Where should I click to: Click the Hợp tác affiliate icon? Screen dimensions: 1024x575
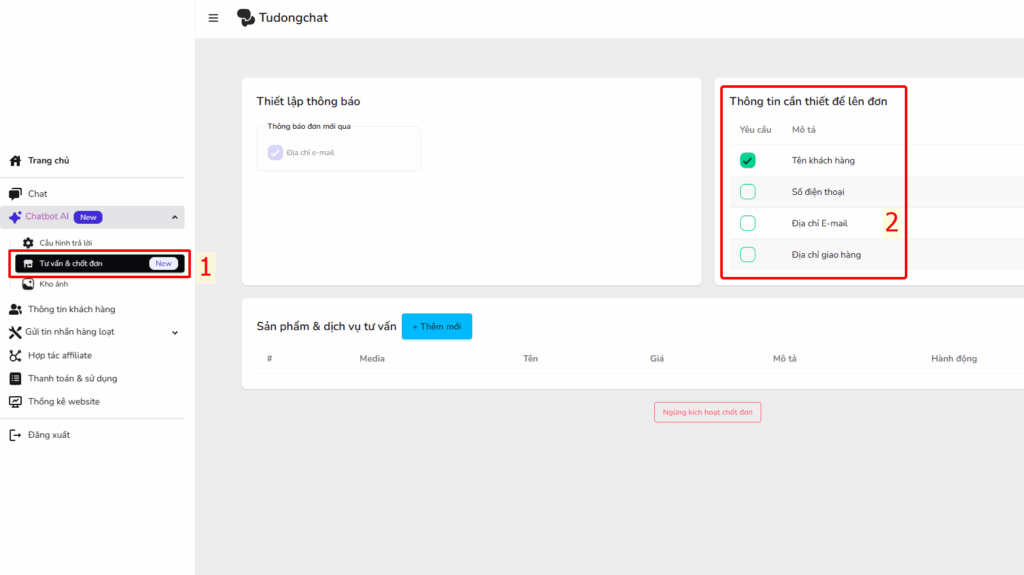pyautogui.click(x=15, y=355)
